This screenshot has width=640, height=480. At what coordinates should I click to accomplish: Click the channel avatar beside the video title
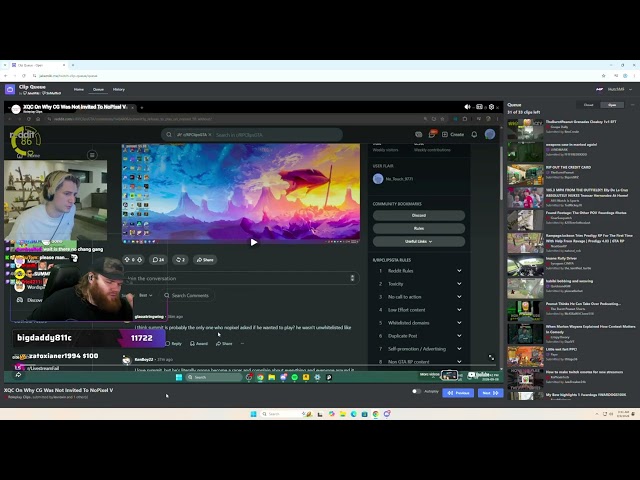pyautogui.click(x=16, y=109)
